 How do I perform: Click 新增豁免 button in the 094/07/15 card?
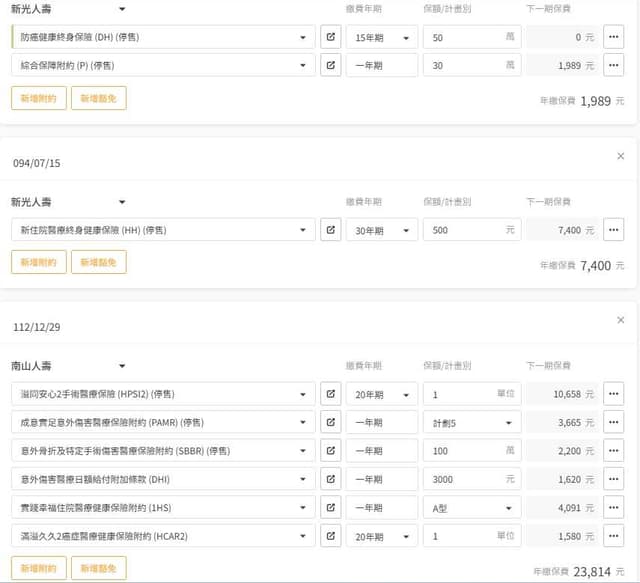point(98,262)
